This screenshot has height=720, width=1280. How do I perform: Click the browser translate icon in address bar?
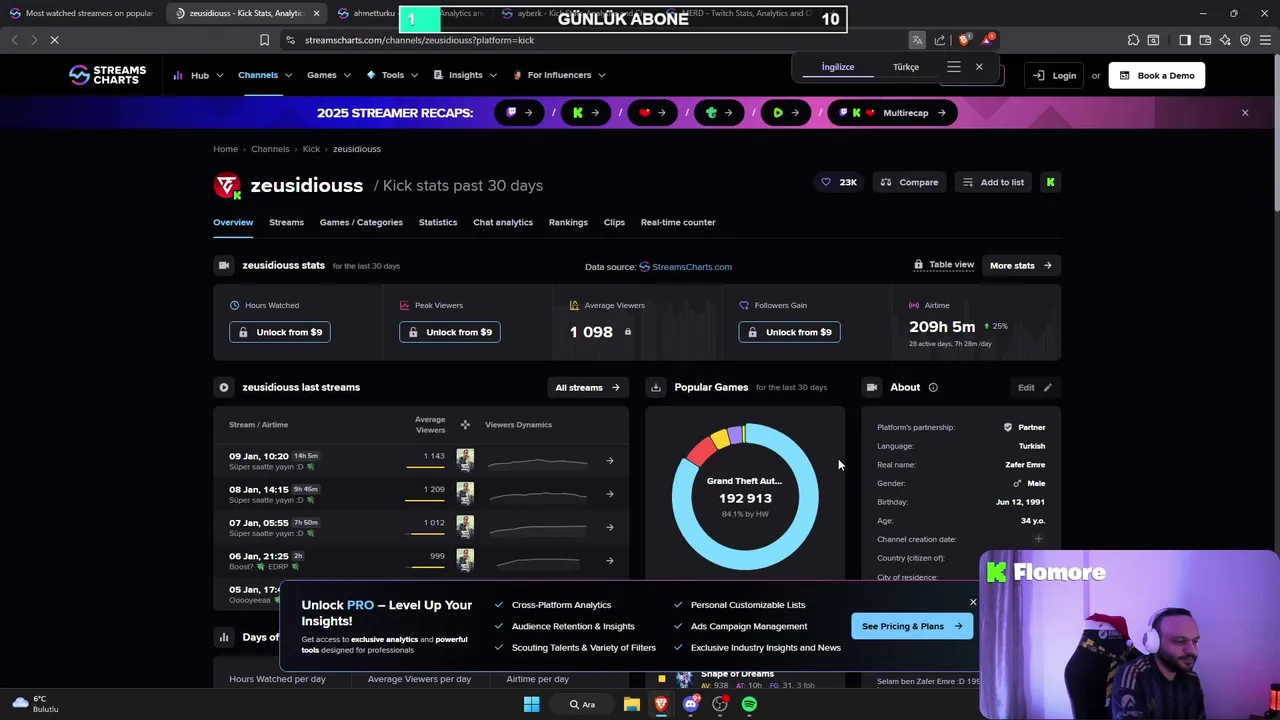[x=916, y=40]
